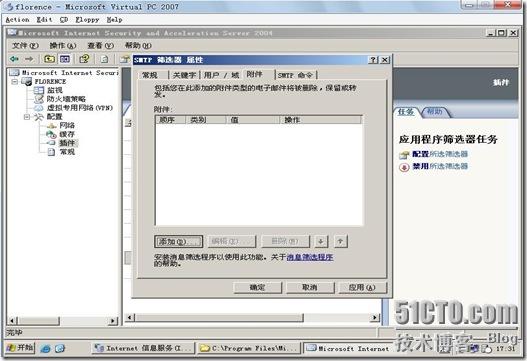
Task: Click 禁用所选筛选器 task link
Action: [440, 166]
